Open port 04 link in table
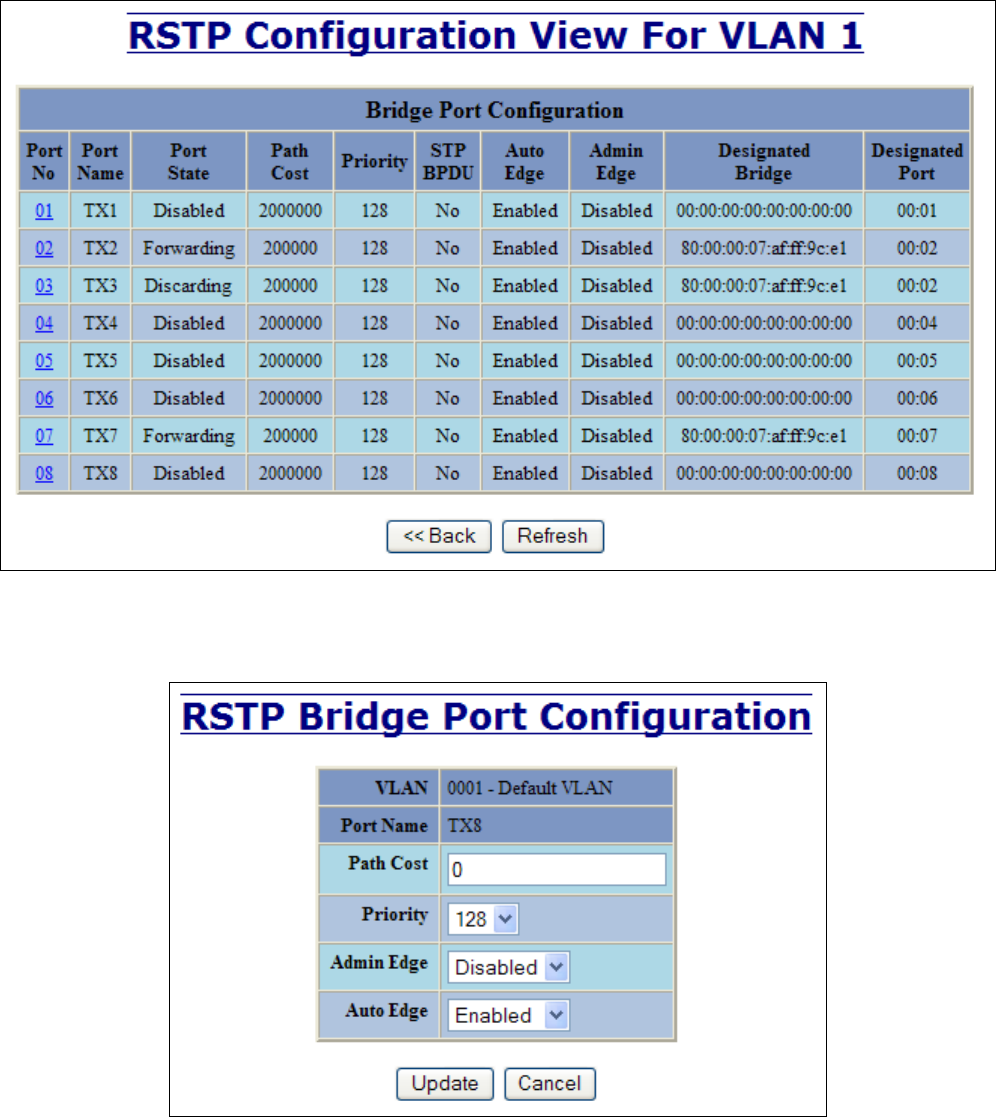 point(44,323)
